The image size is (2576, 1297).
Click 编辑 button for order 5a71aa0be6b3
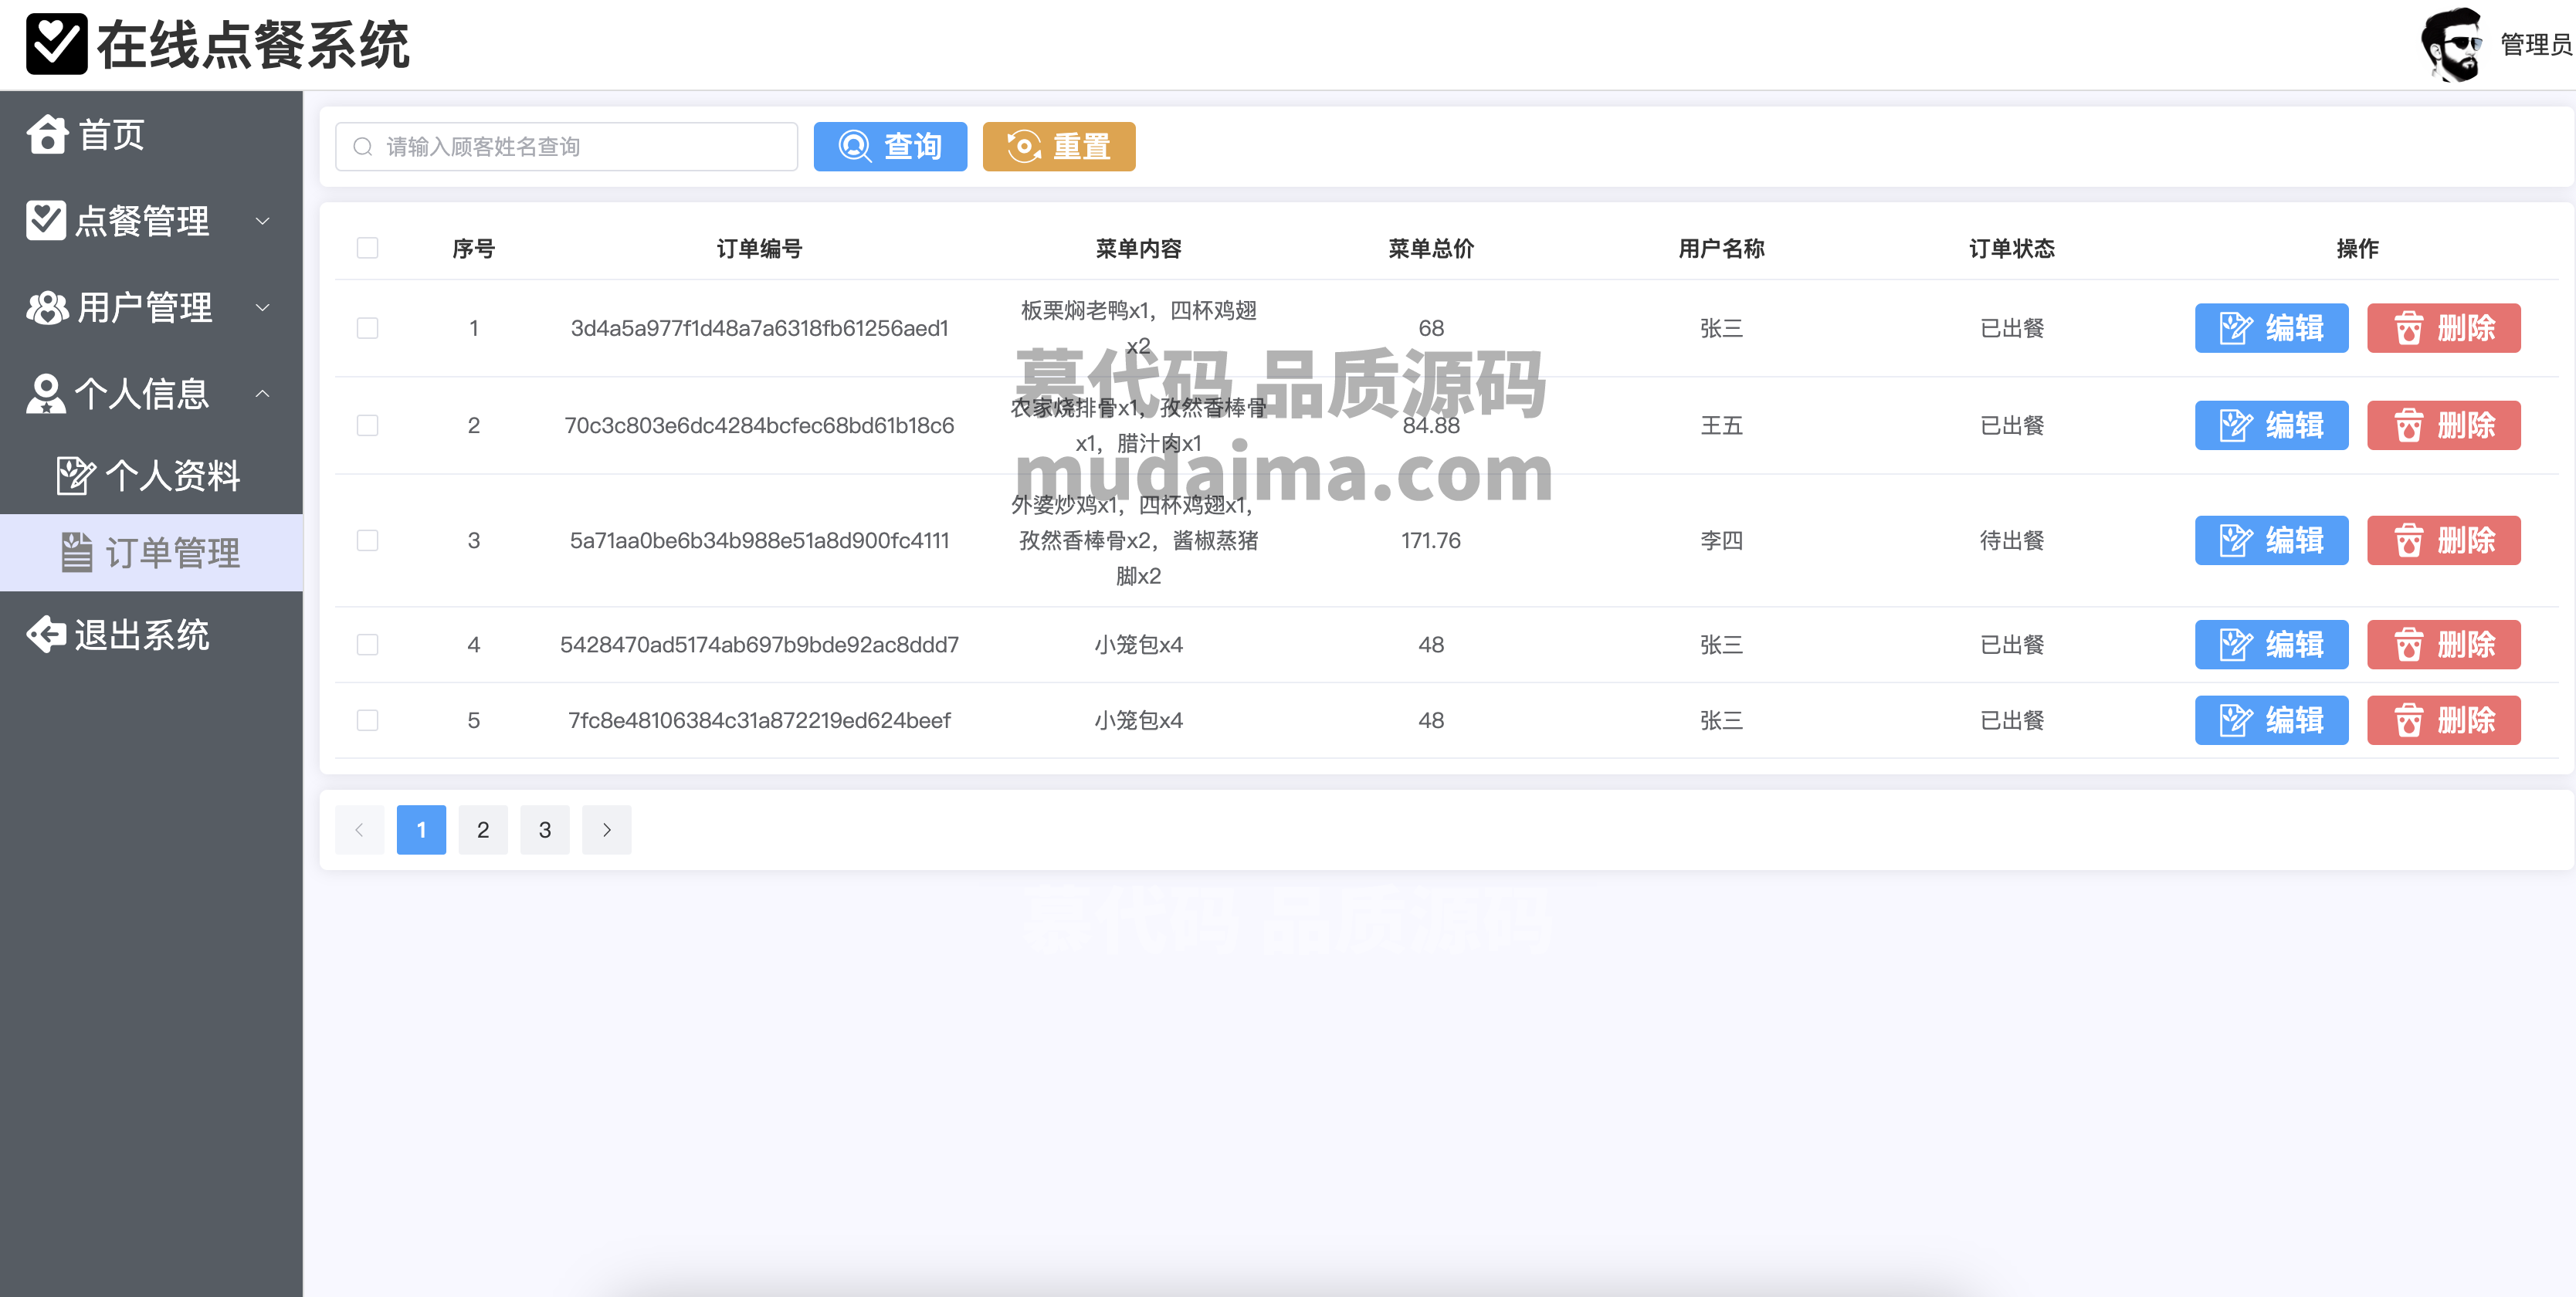coord(2271,540)
